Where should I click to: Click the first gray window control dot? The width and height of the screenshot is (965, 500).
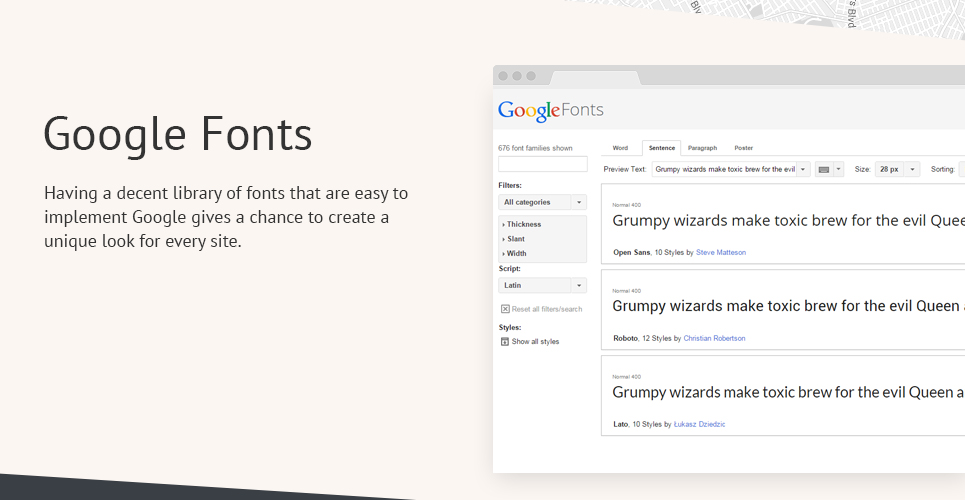503,76
